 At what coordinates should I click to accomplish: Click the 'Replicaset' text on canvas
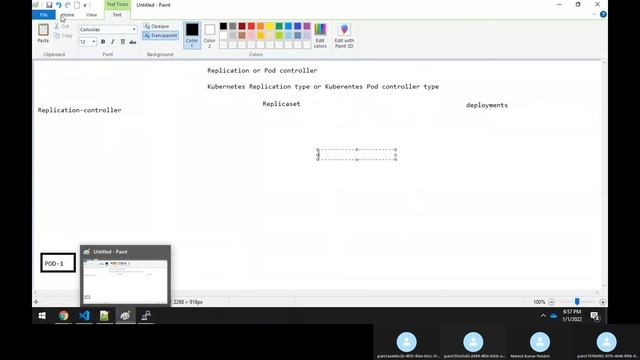point(281,104)
